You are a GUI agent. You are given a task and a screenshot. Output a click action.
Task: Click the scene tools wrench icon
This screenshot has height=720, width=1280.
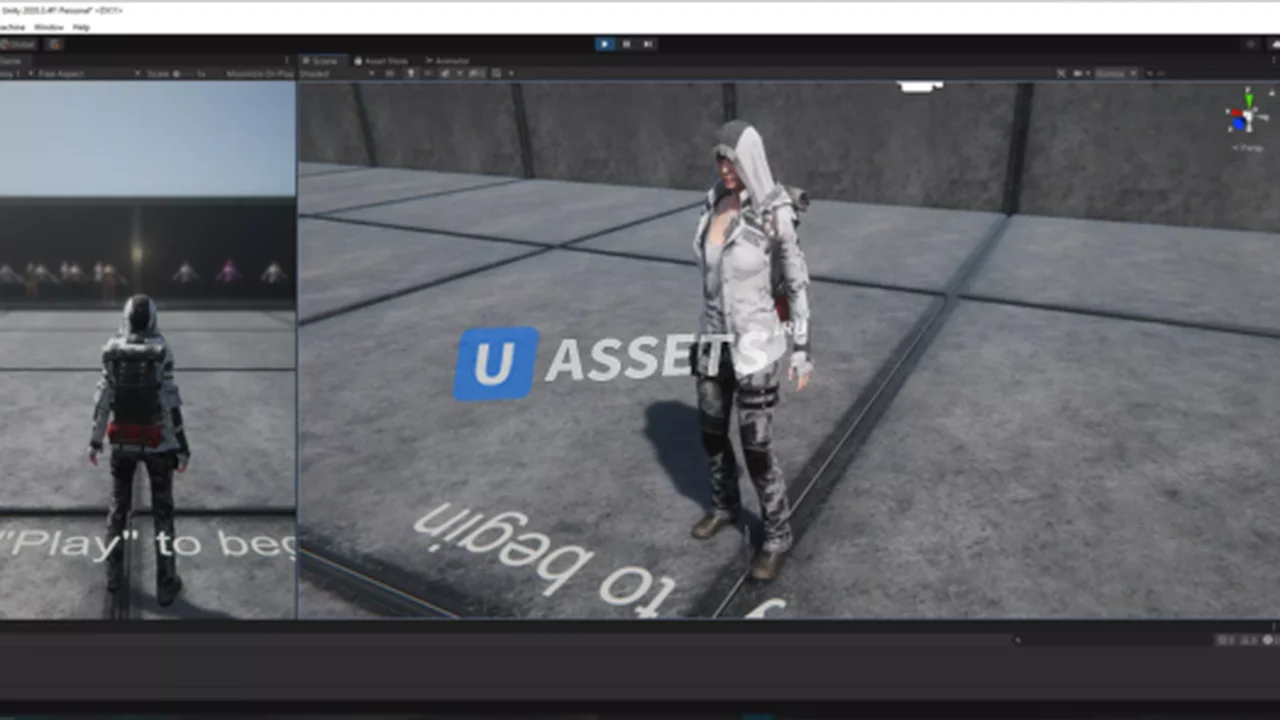(x=1061, y=74)
